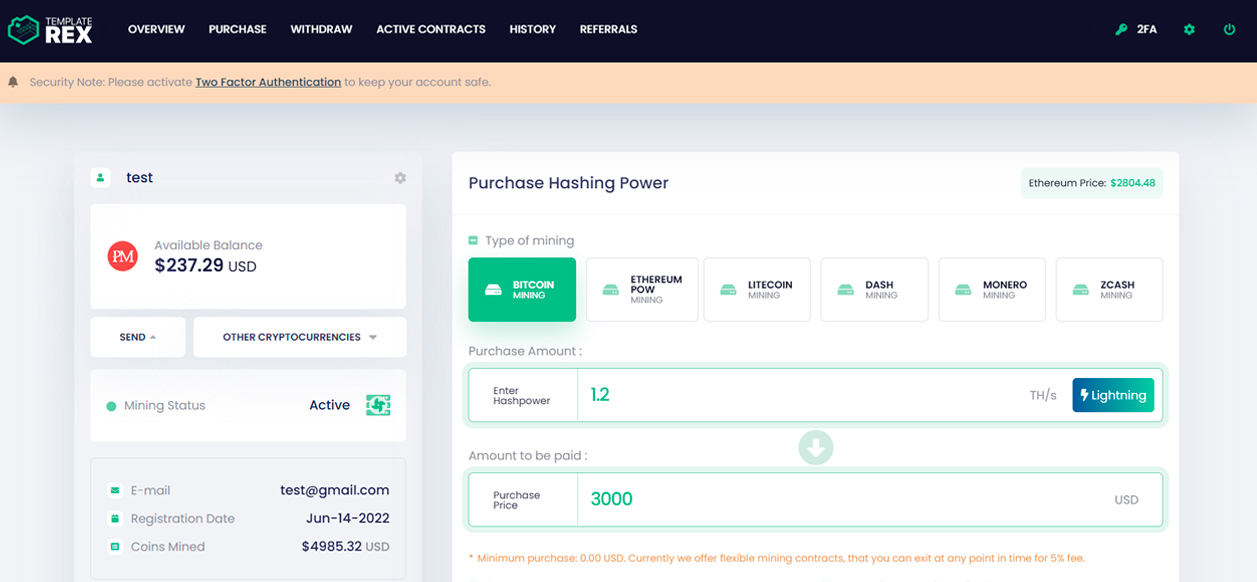This screenshot has width=1257, height=582.
Task: Go to Active Contracts menu item
Action: (x=431, y=30)
